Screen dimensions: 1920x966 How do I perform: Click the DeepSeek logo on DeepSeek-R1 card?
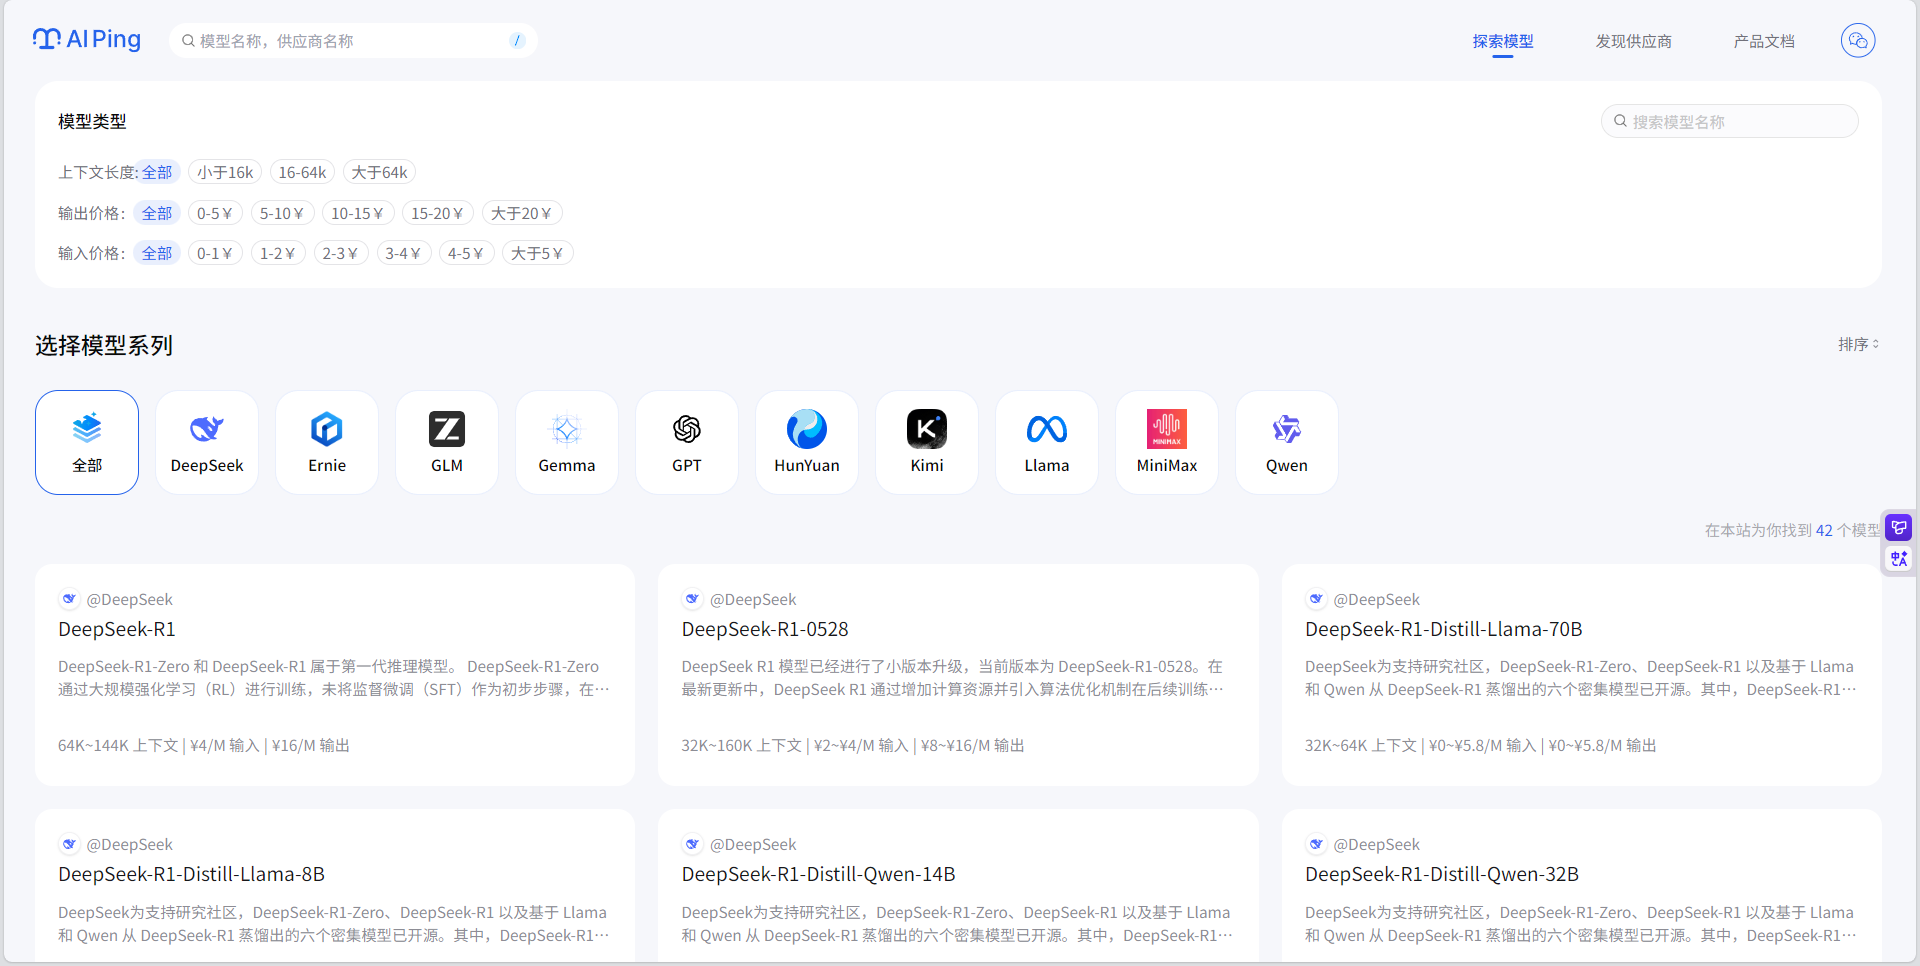[x=69, y=599]
